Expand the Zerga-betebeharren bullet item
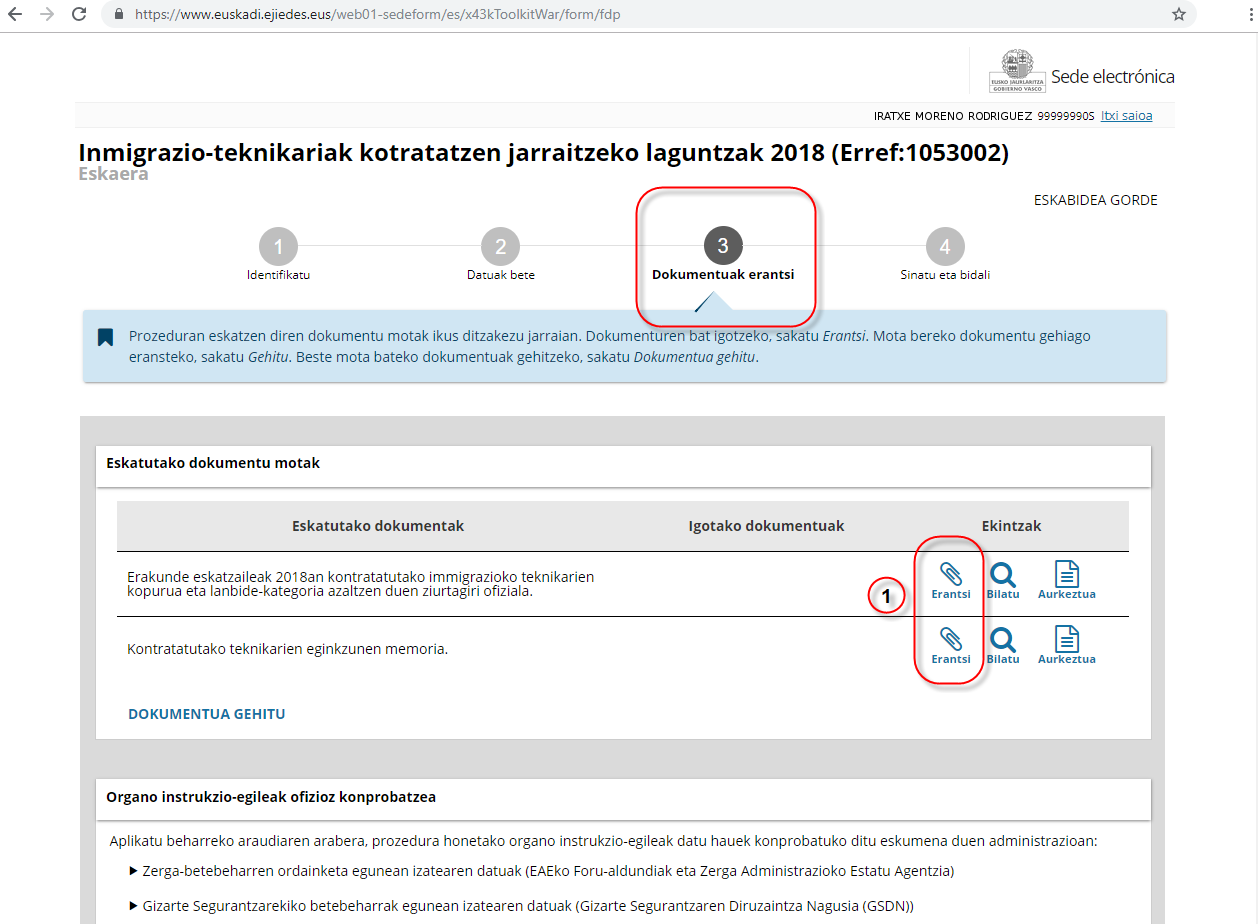This screenshot has width=1258, height=924. (134, 871)
